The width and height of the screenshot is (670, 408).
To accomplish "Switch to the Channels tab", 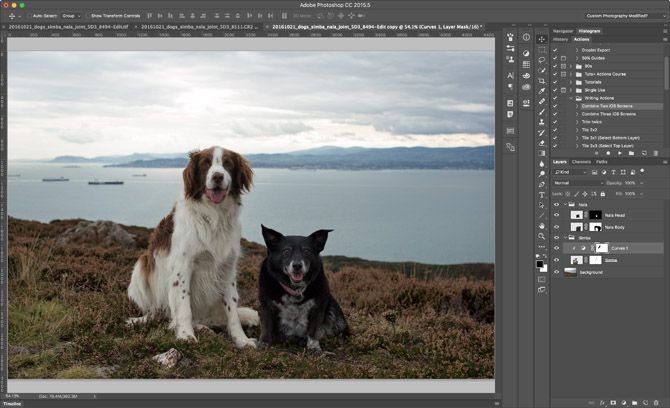I will pyautogui.click(x=581, y=161).
